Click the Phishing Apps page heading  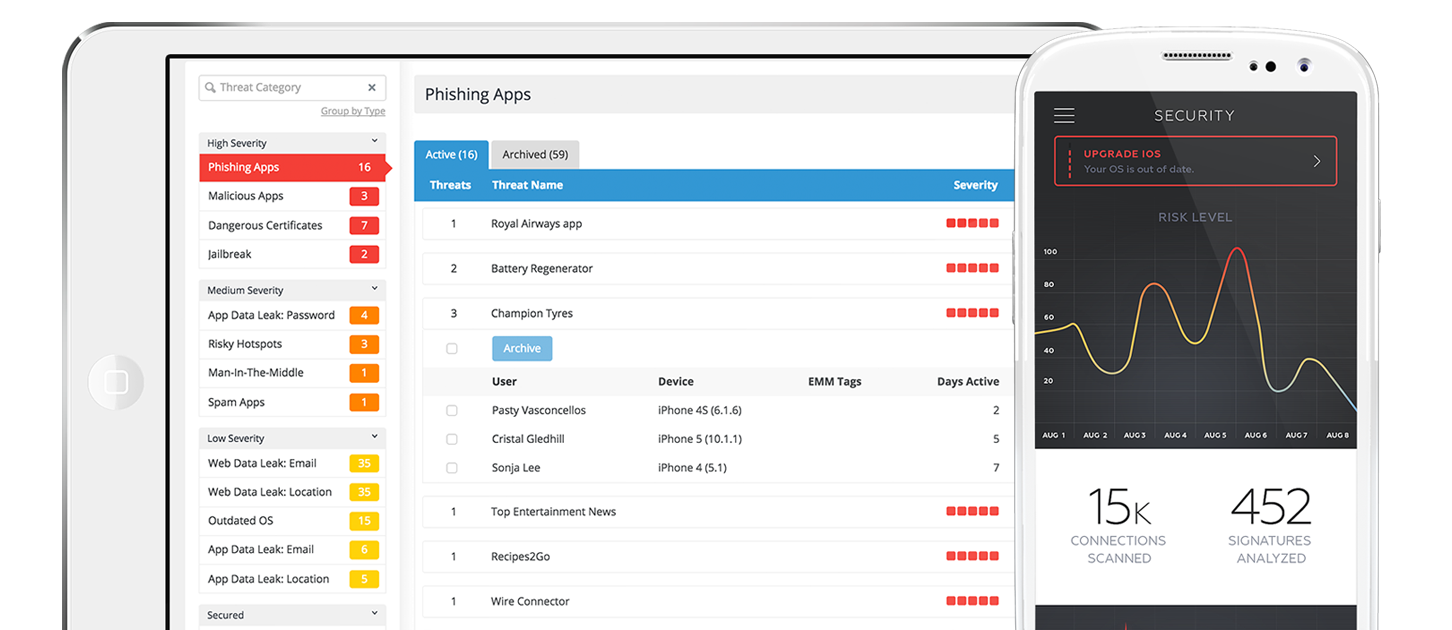point(478,95)
